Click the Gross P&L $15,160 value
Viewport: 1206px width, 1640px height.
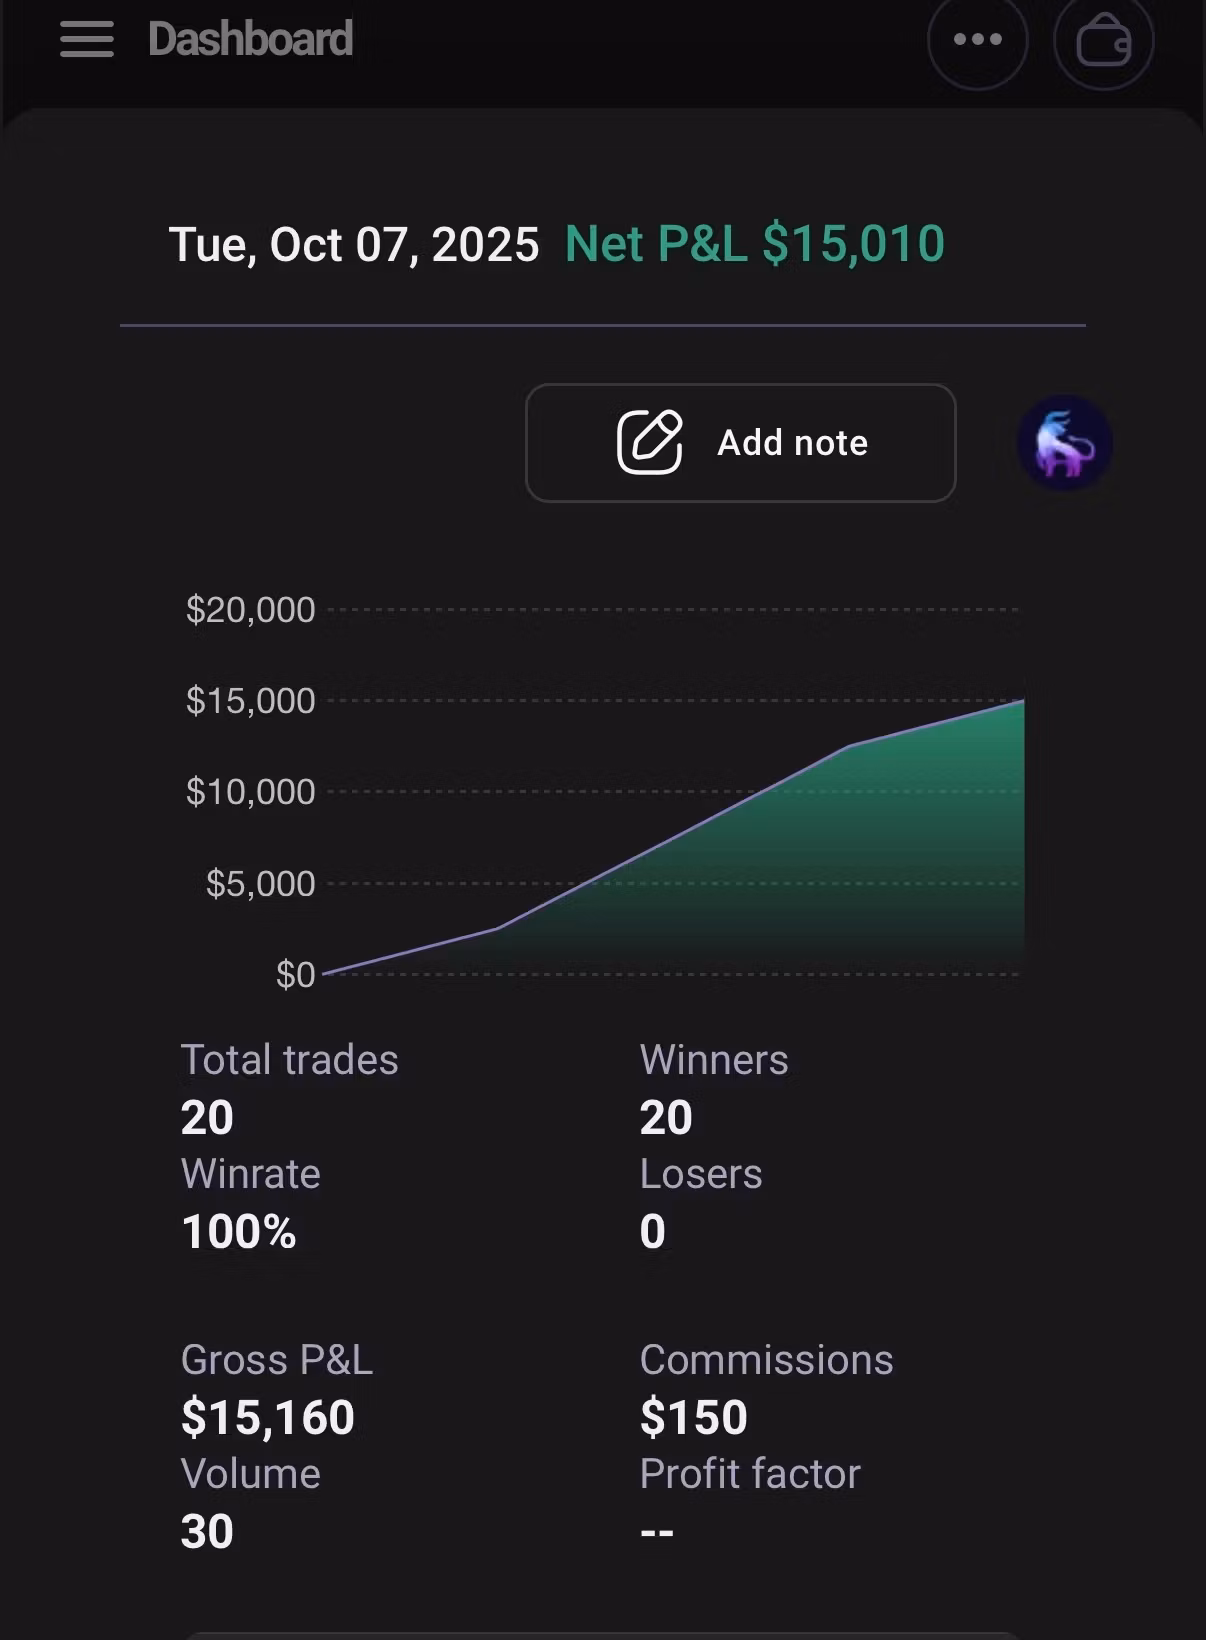(x=268, y=1418)
